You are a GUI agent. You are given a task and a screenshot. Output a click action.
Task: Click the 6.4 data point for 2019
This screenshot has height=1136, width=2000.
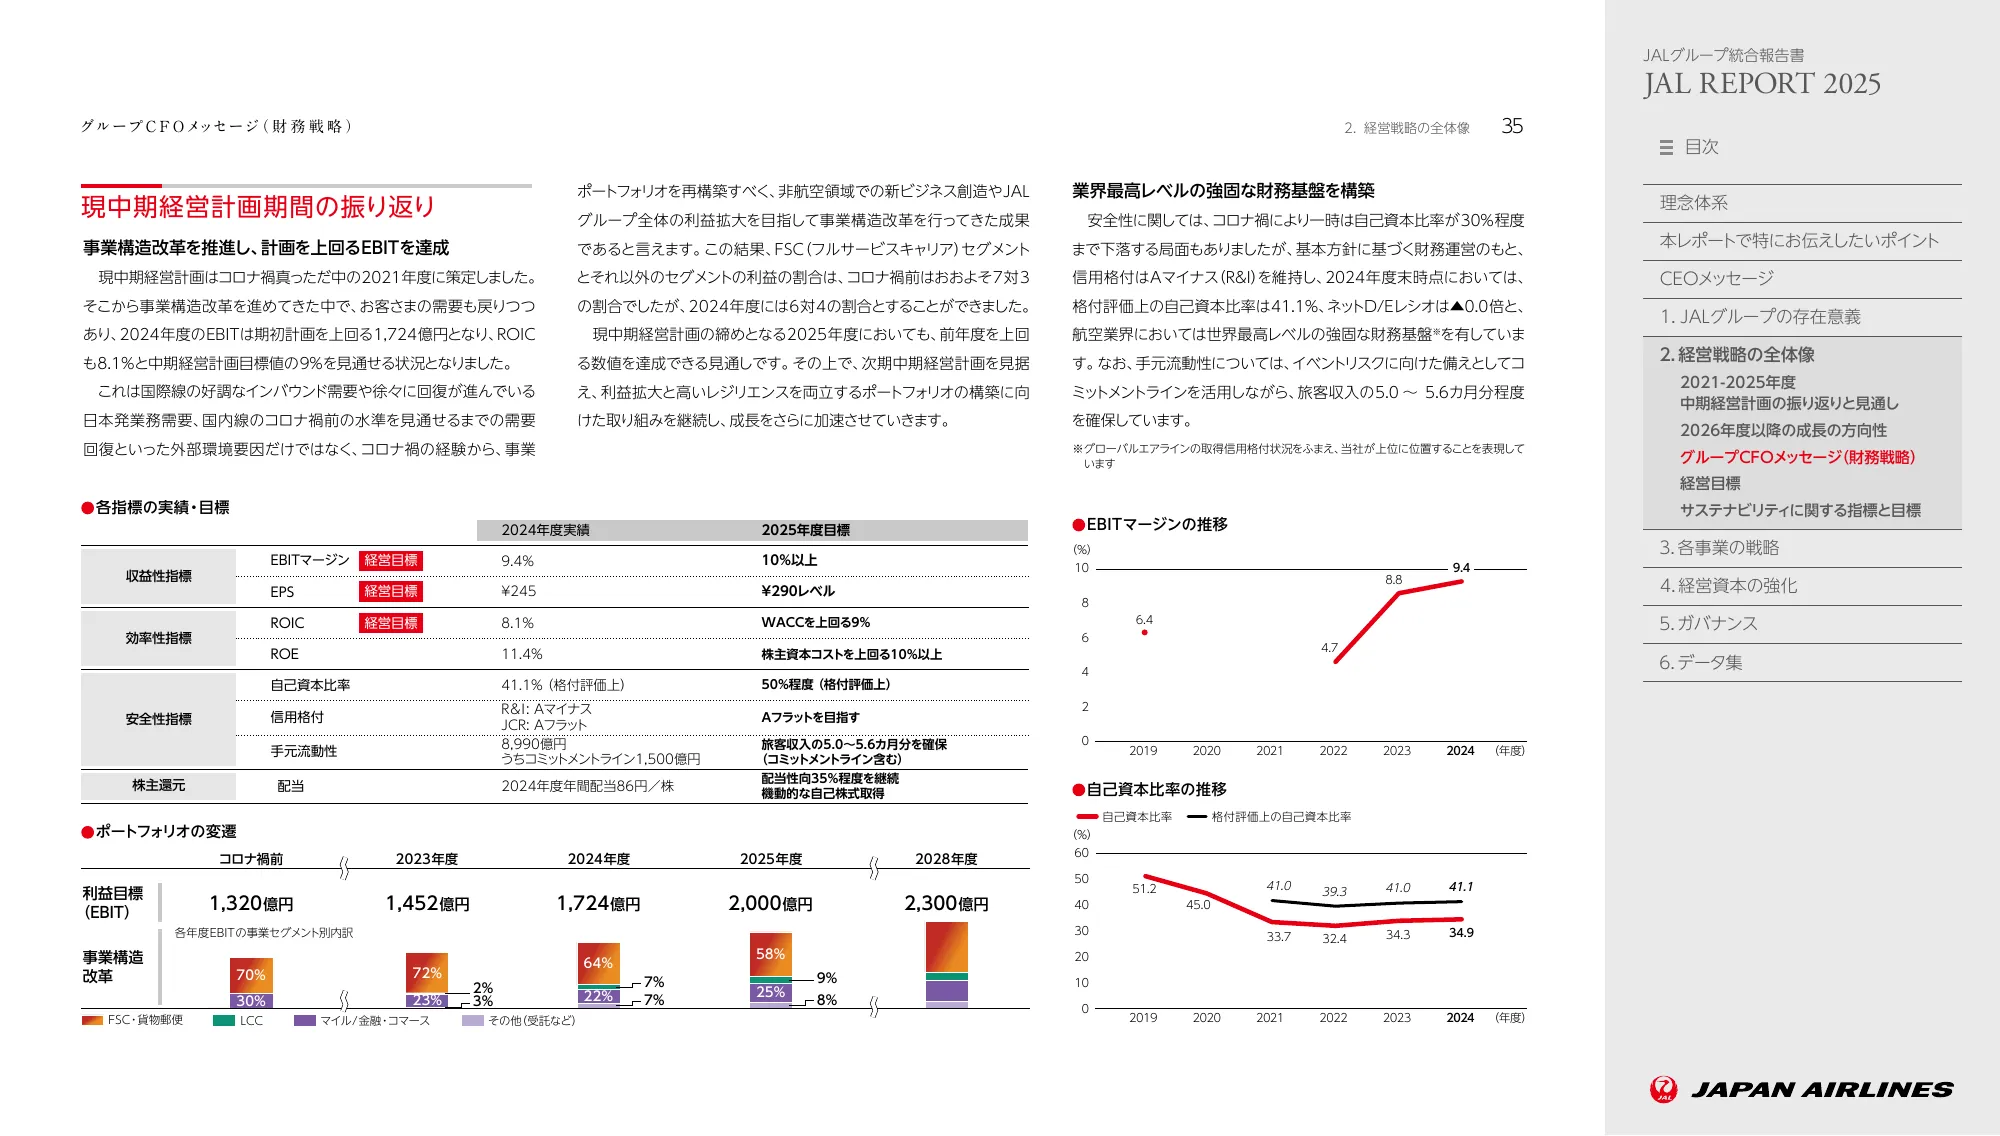[1144, 633]
